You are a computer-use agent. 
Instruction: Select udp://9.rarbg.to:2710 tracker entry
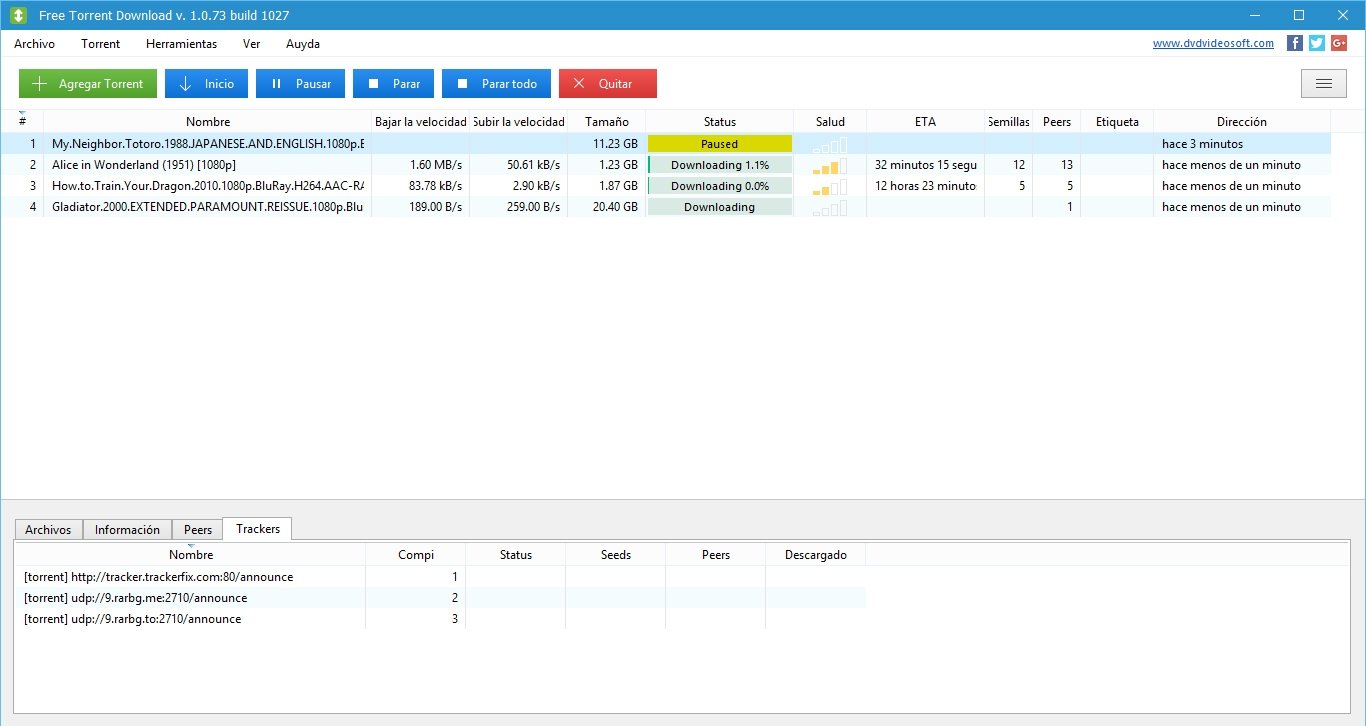(440, 619)
